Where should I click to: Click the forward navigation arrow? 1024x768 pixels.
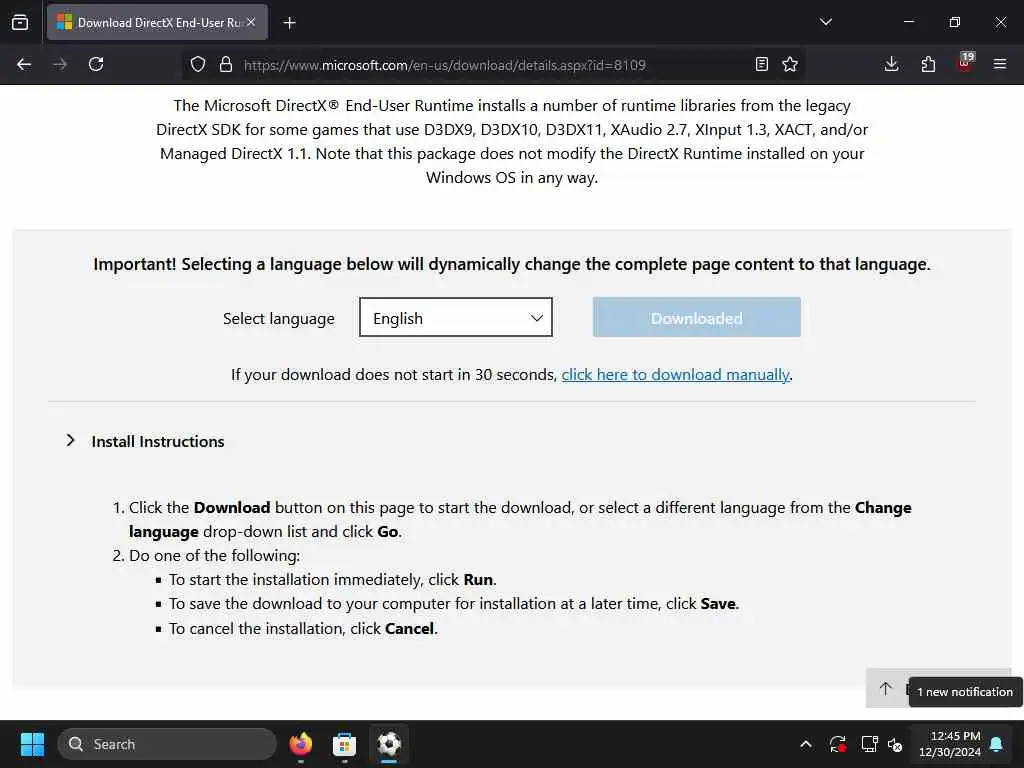[x=59, y=64]
